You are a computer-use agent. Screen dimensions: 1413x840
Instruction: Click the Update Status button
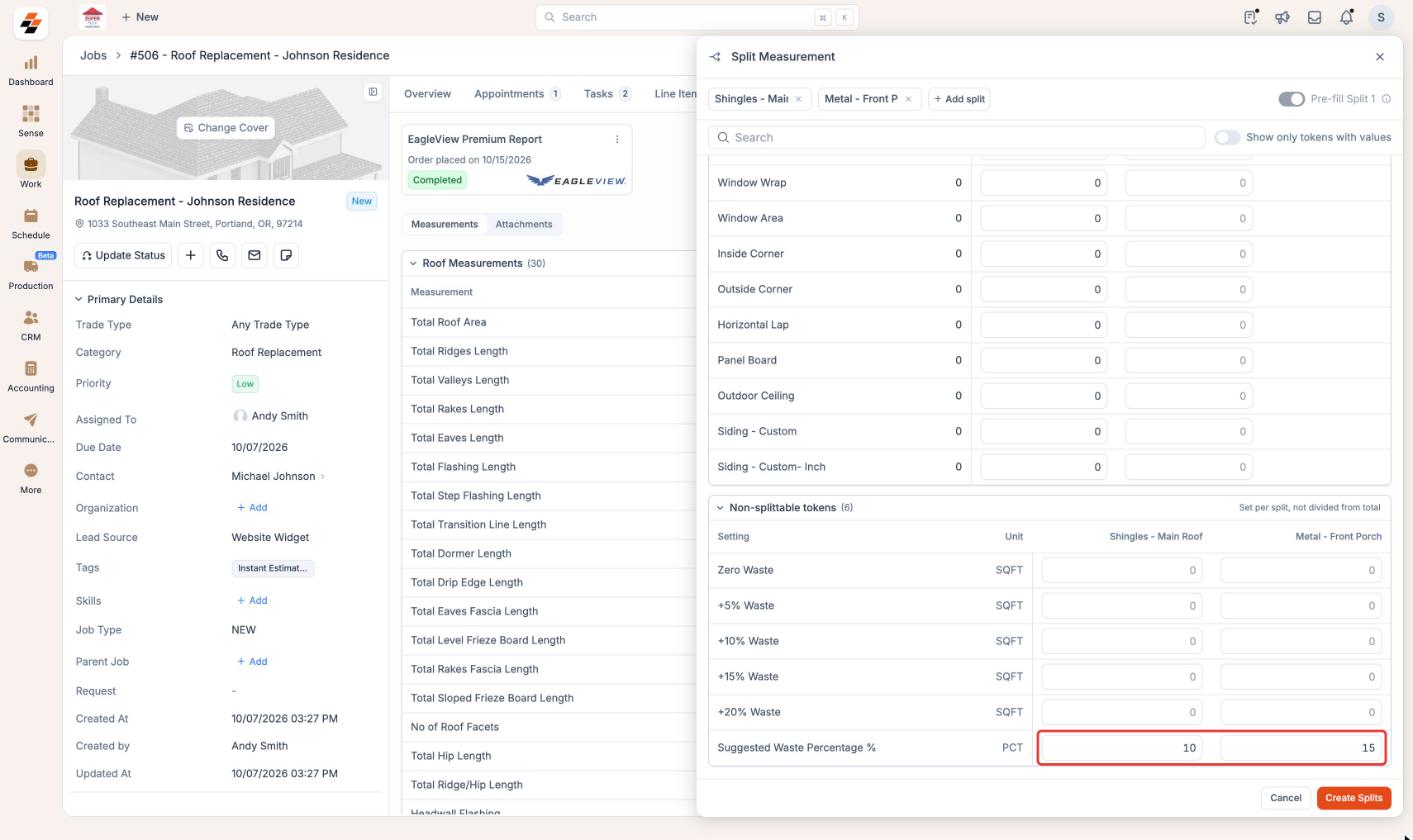(x=123, y=255)
